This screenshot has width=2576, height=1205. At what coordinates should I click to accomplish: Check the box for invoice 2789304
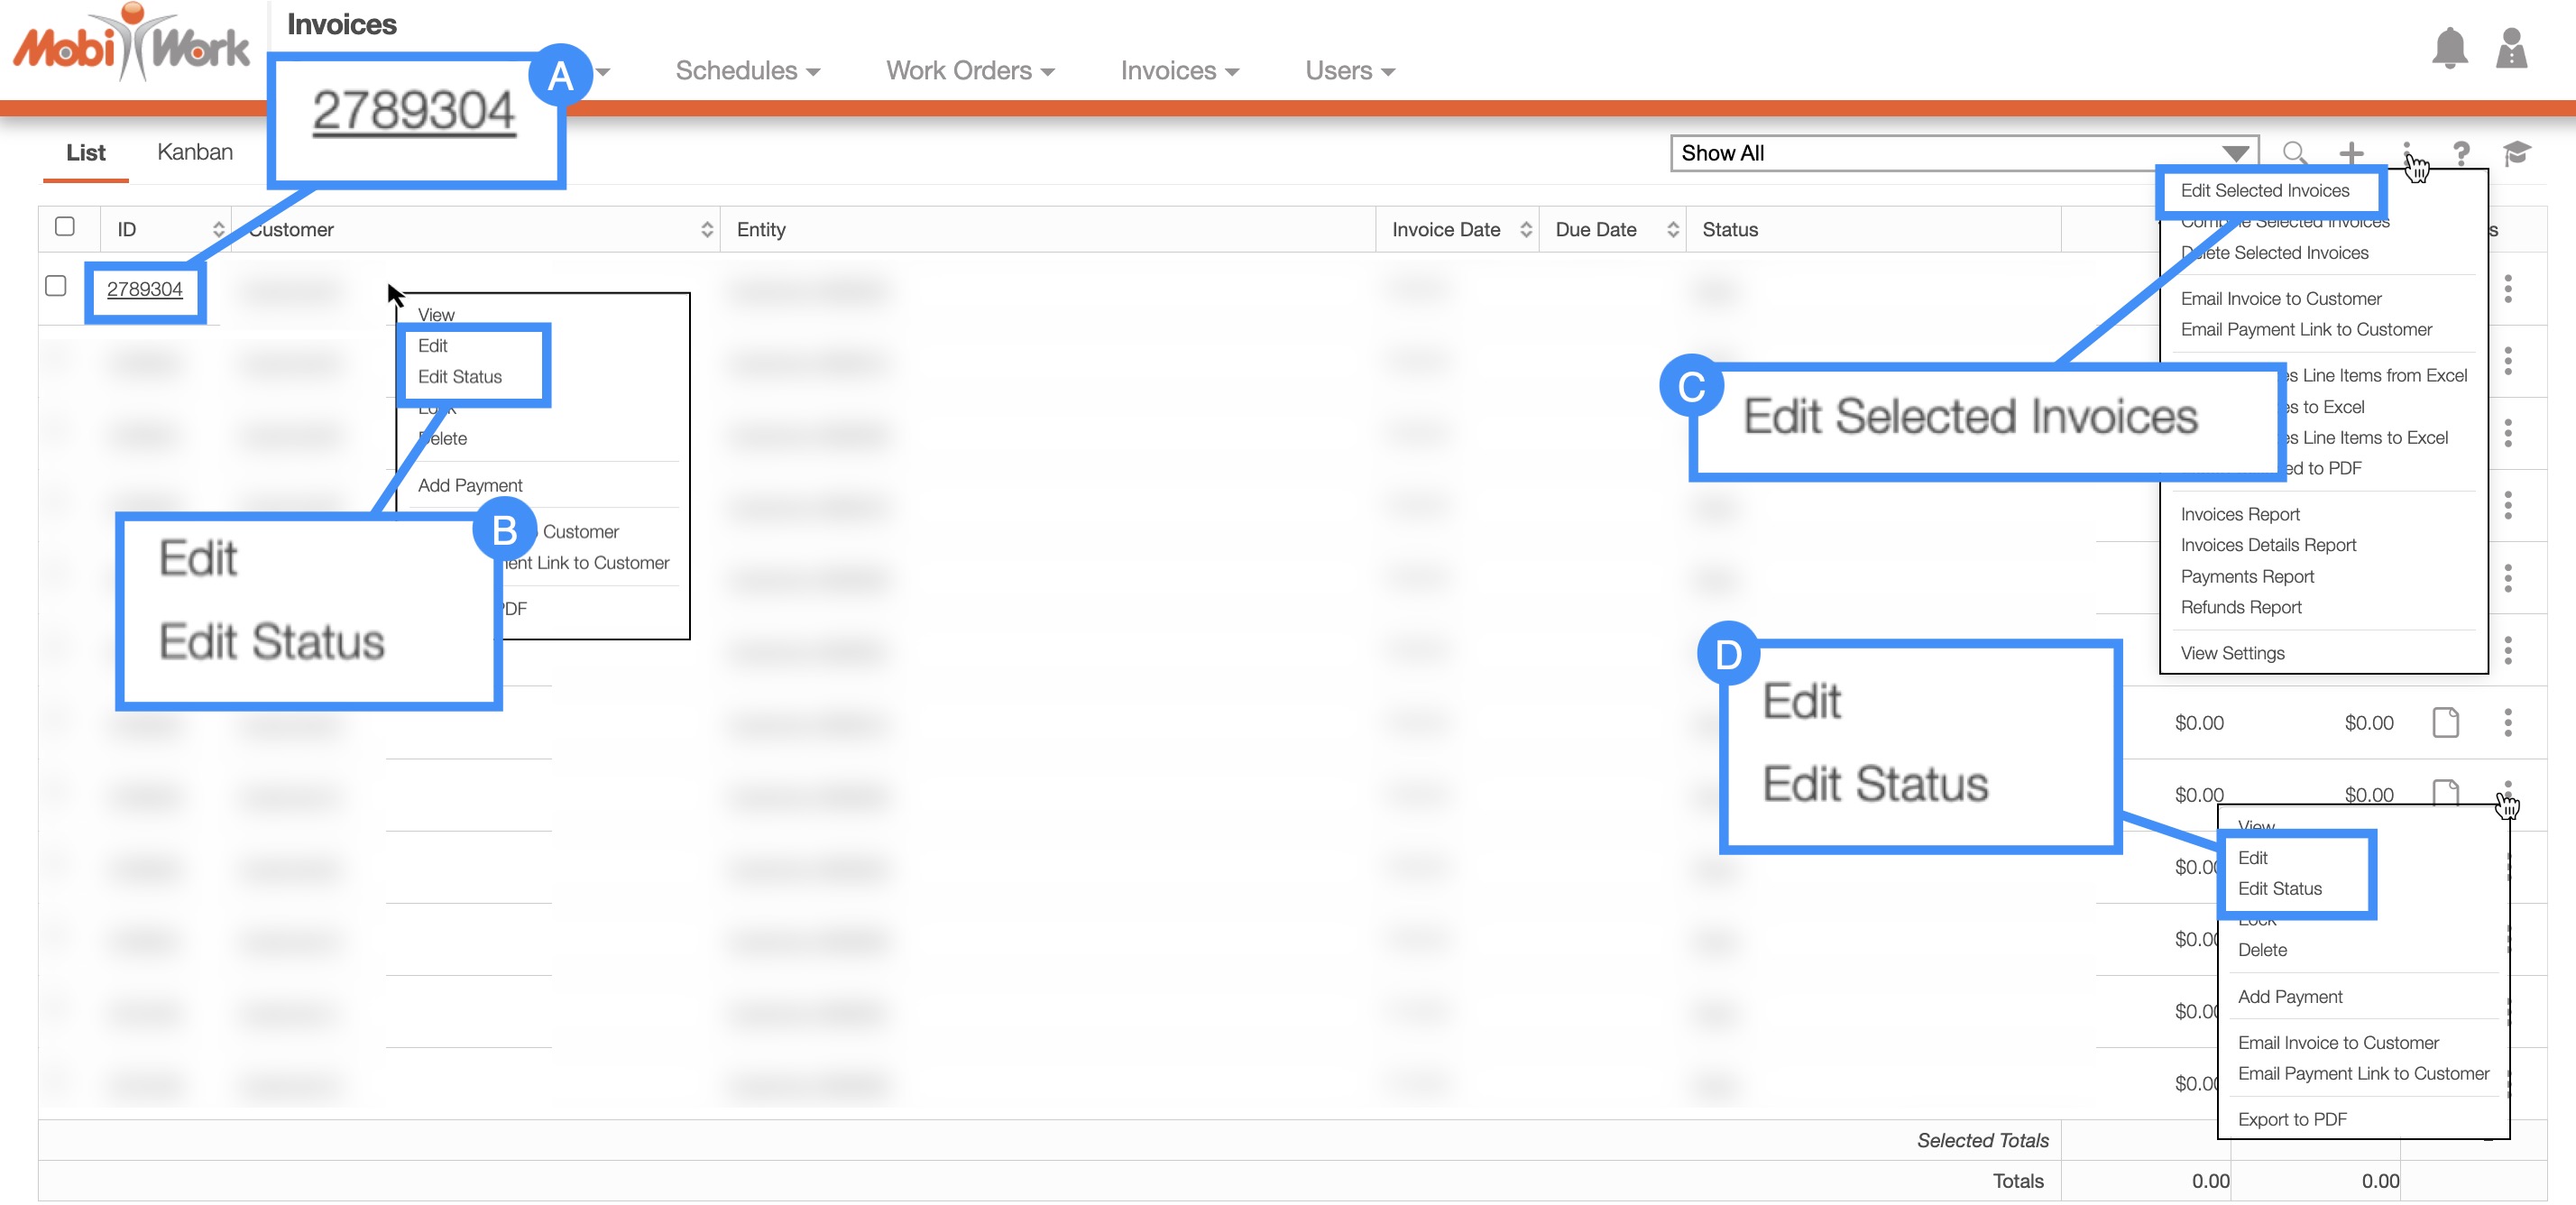tap(56, 286)
